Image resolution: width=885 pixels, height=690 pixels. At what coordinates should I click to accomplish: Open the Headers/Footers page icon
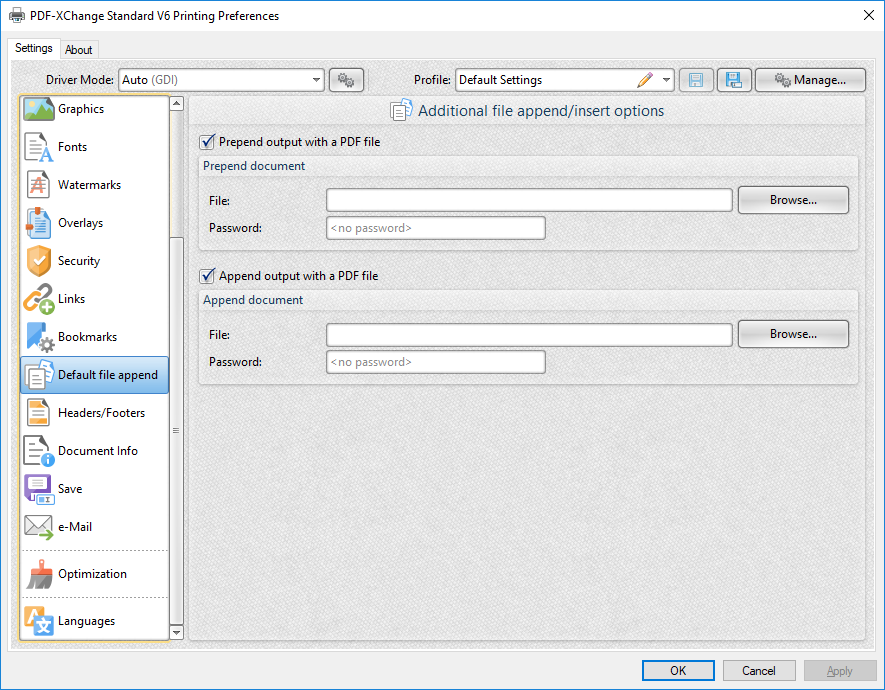coord(38,413)
